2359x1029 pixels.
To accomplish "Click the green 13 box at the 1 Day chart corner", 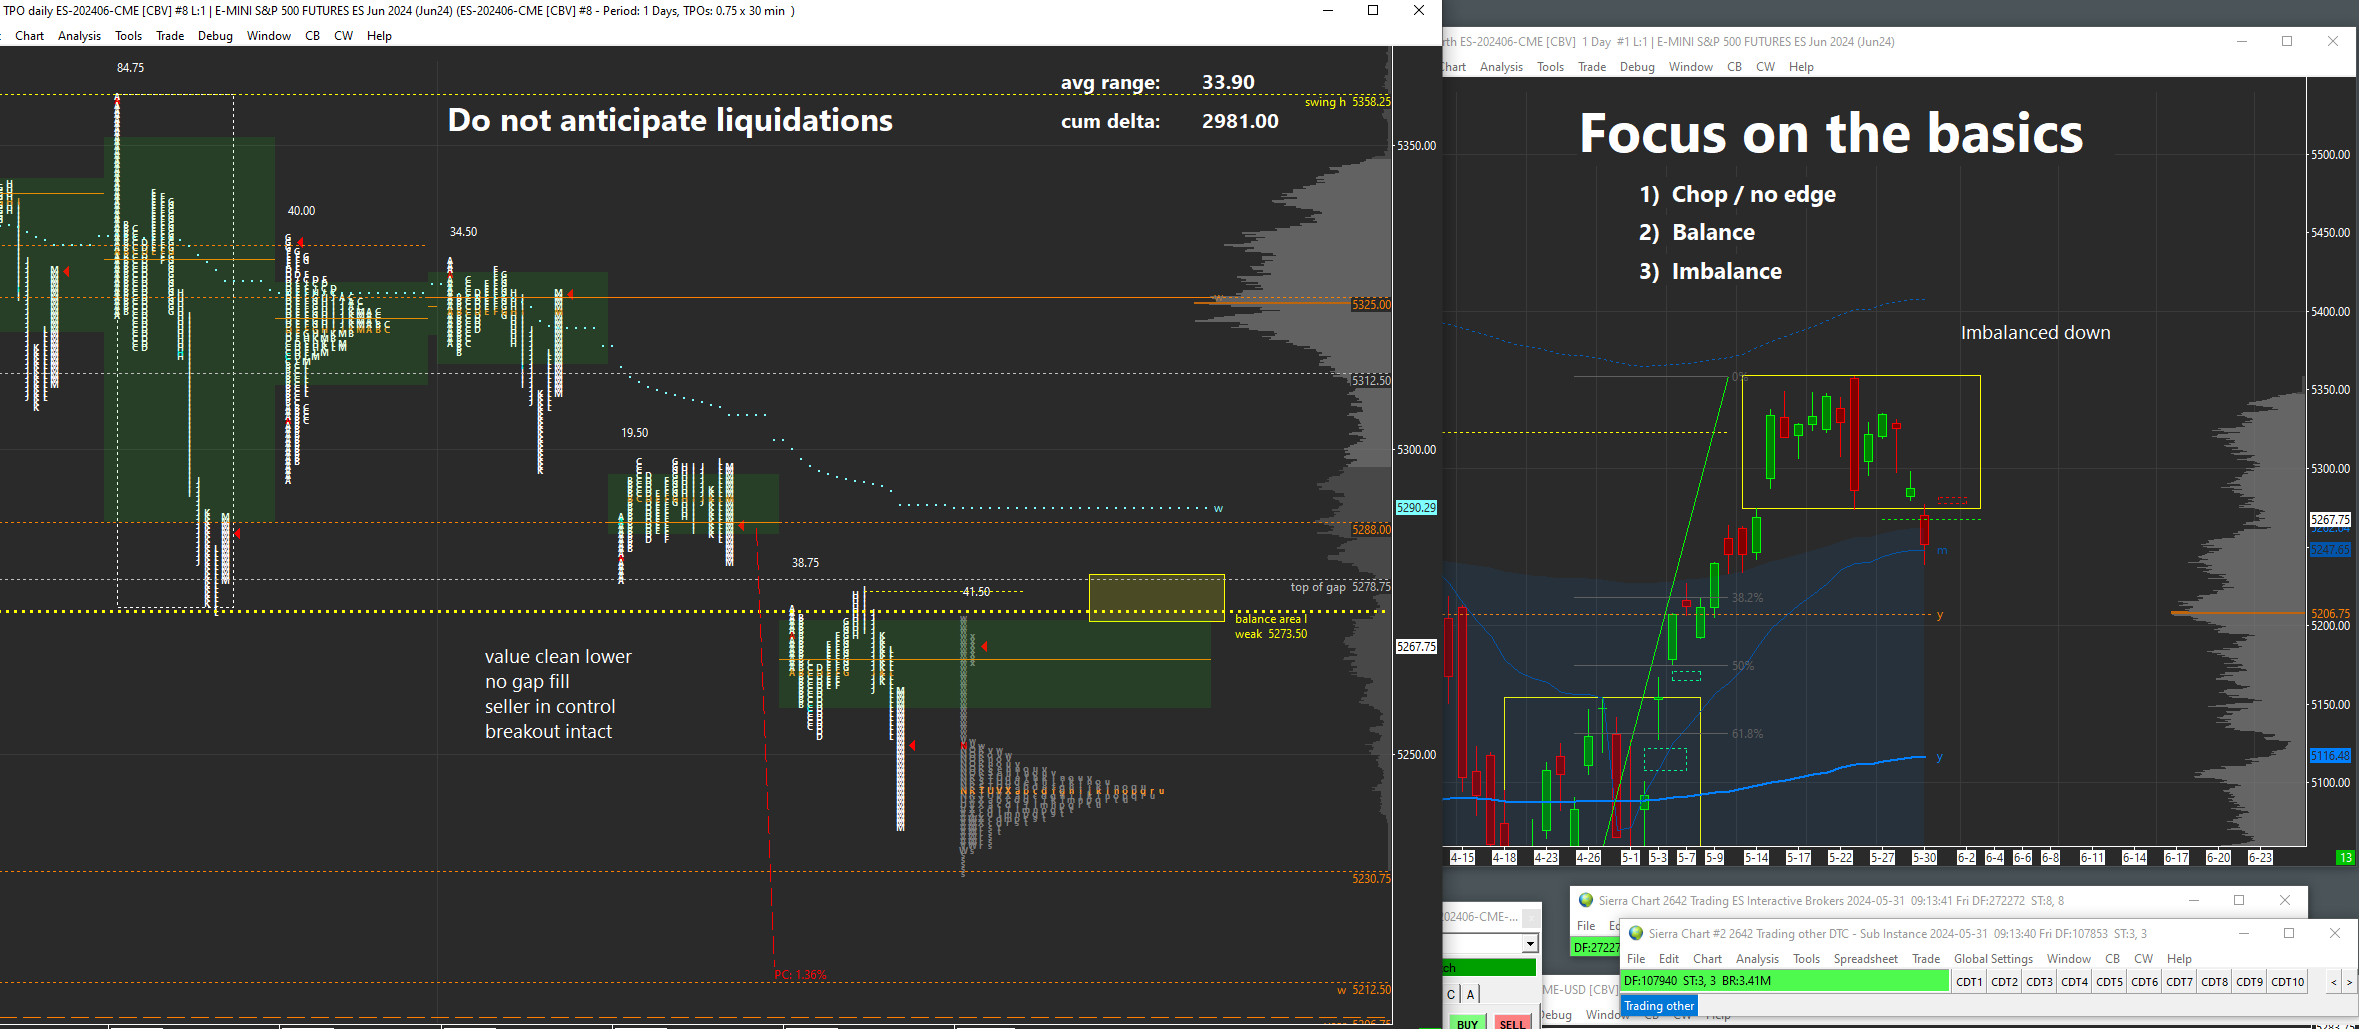I will click(2345, 858).
